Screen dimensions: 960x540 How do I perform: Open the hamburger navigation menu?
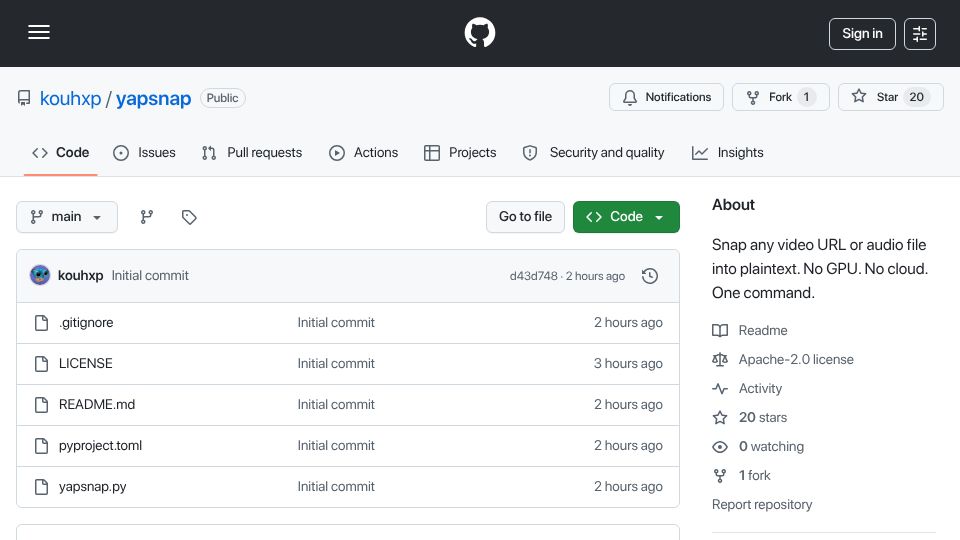click(39, 32)
